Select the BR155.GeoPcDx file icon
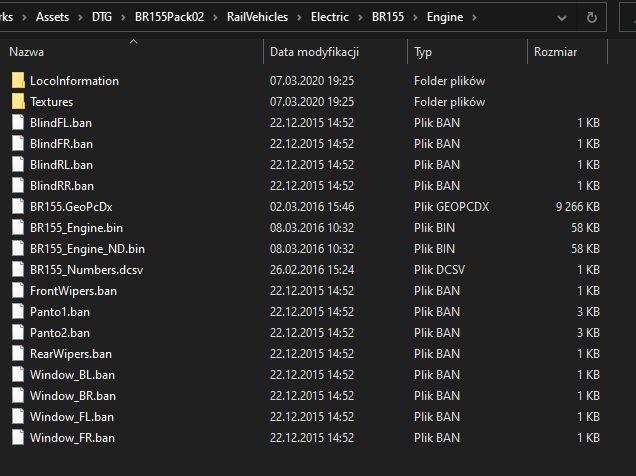The width and height of the screenshot is (636, 476). coord(17,207)
